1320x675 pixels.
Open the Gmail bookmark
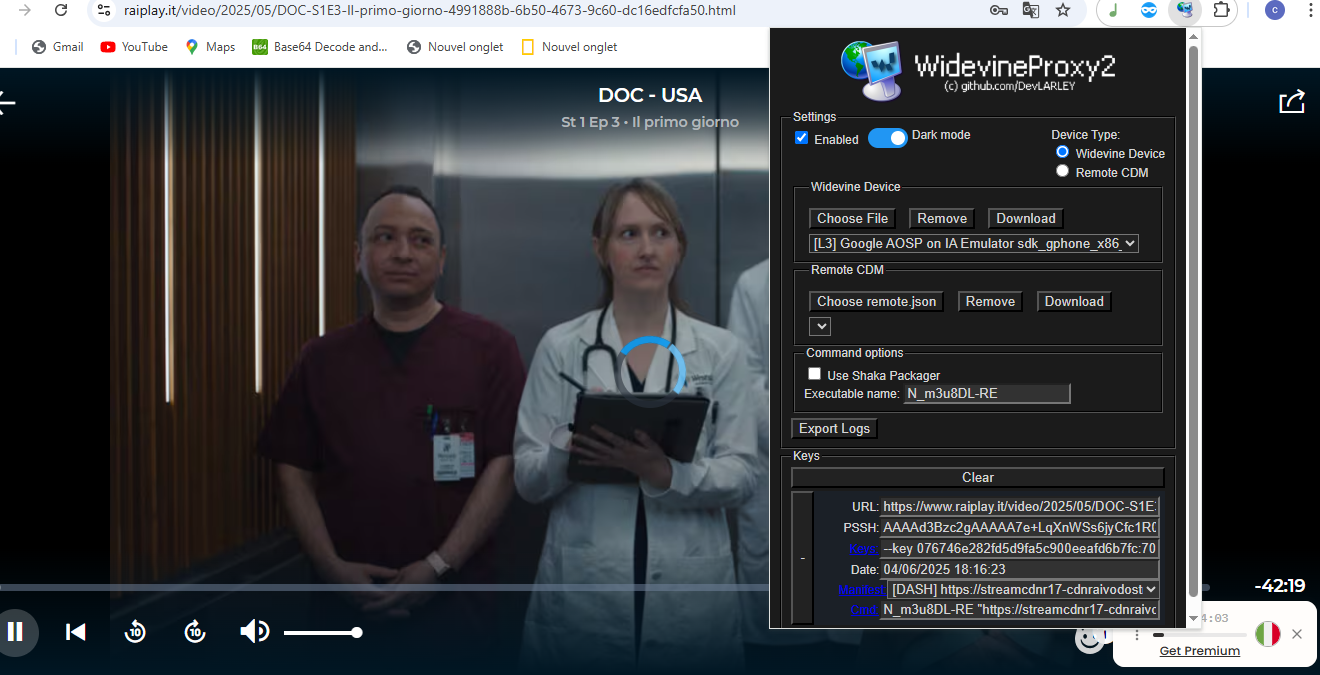pyautogui.click(x=58, y=47)
